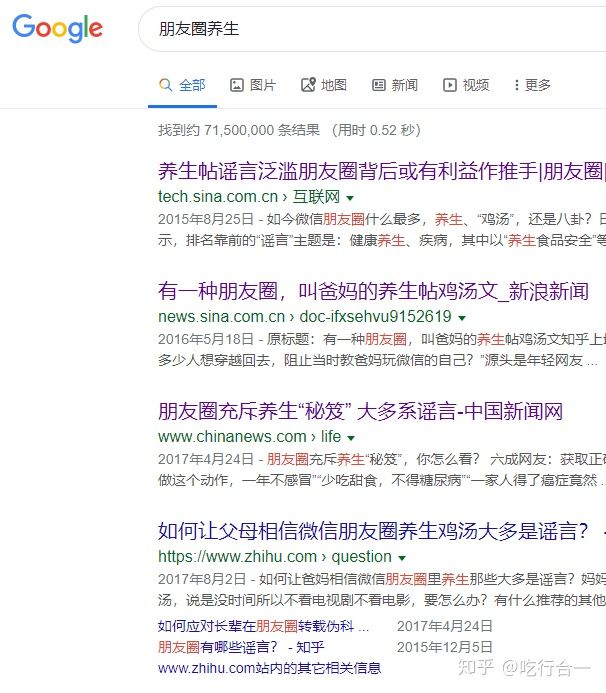The width and height of the screenshot is (606, 693).
Task: Click the date 2015年8月25日 in first snippet
Action: tap(206, 219)
